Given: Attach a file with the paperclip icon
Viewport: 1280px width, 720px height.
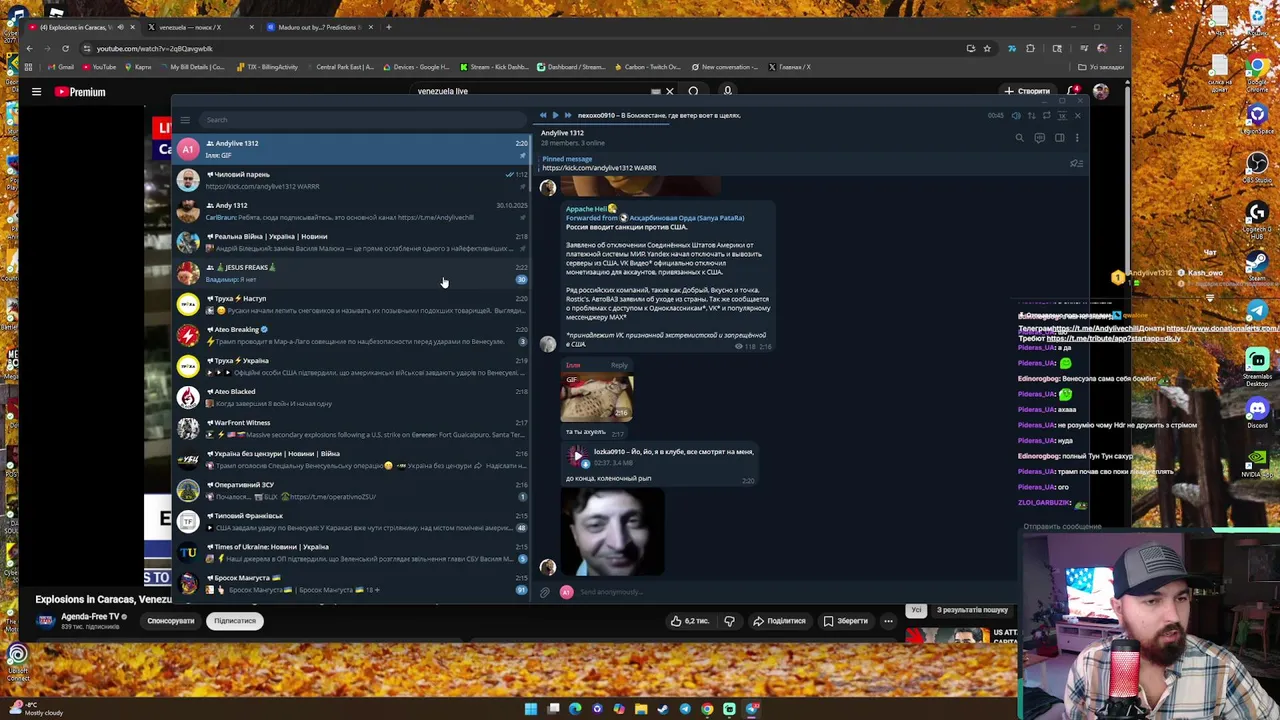Looking at the screenshot, I should [x=545, y=592].
